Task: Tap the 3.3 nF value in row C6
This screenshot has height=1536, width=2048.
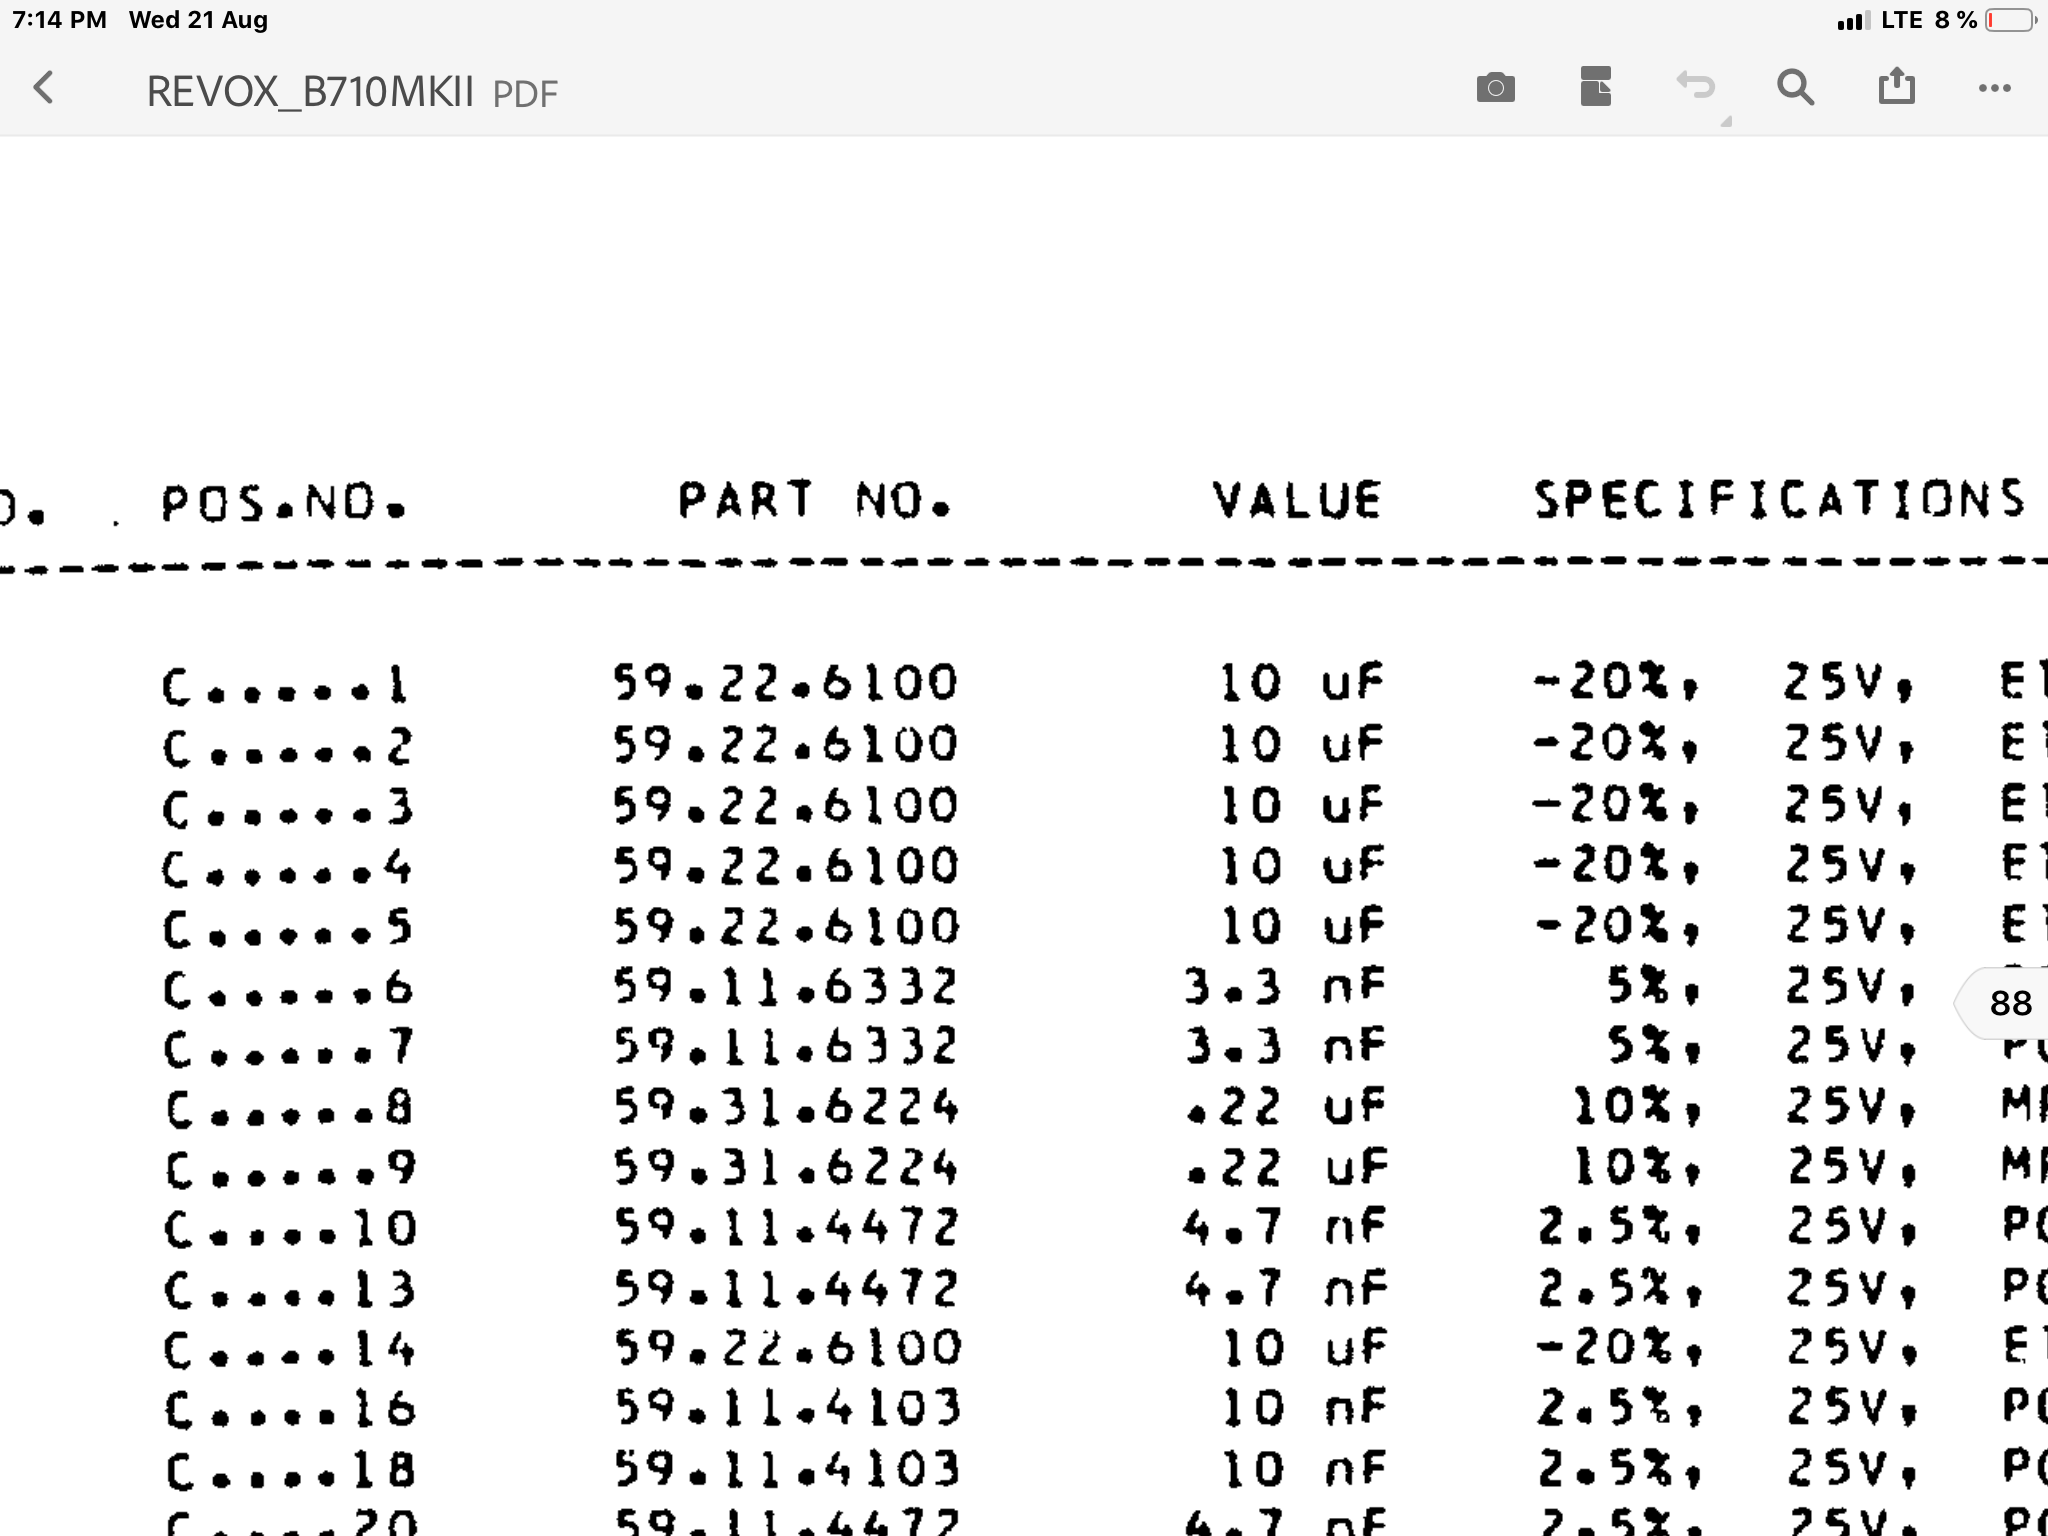Action: (x=1284, y=987)
